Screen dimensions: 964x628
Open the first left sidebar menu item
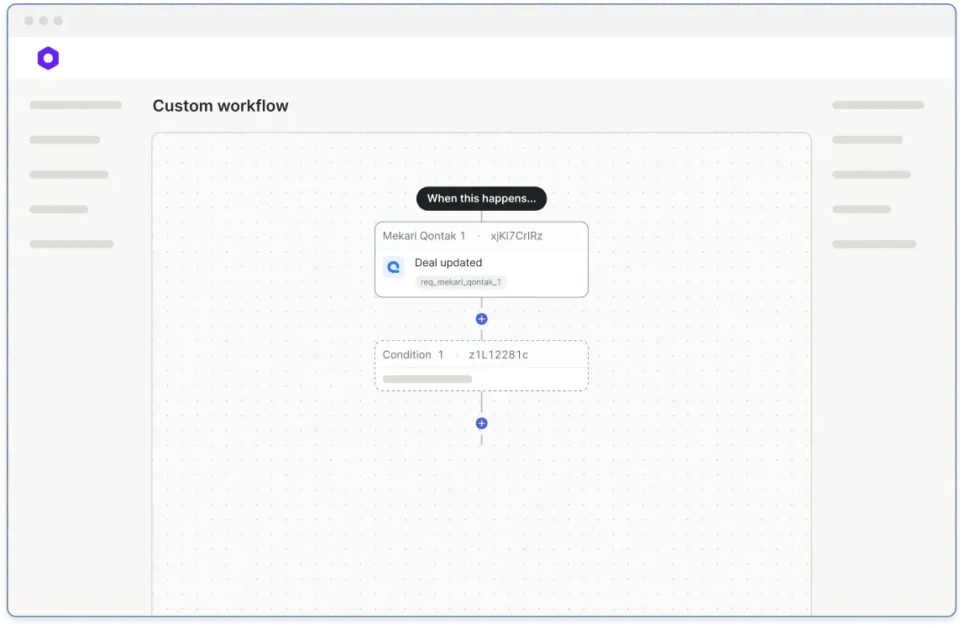[75, 105]
